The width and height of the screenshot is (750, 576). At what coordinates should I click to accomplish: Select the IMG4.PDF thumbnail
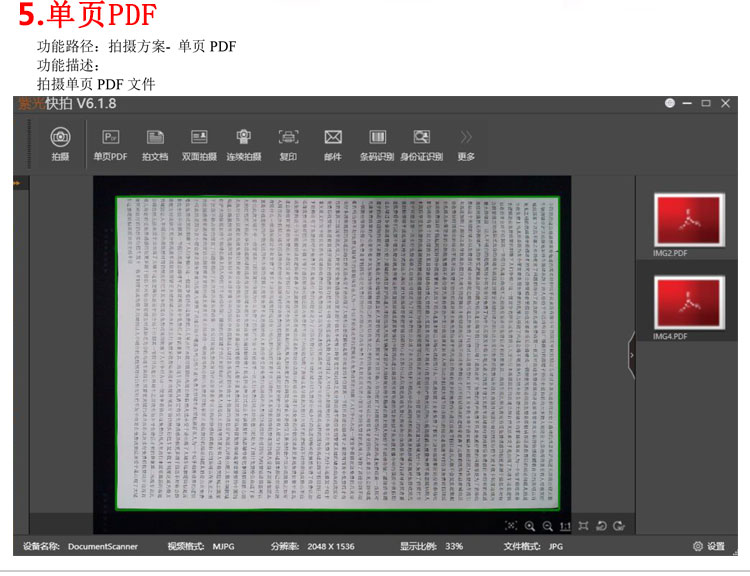[688, 303]
